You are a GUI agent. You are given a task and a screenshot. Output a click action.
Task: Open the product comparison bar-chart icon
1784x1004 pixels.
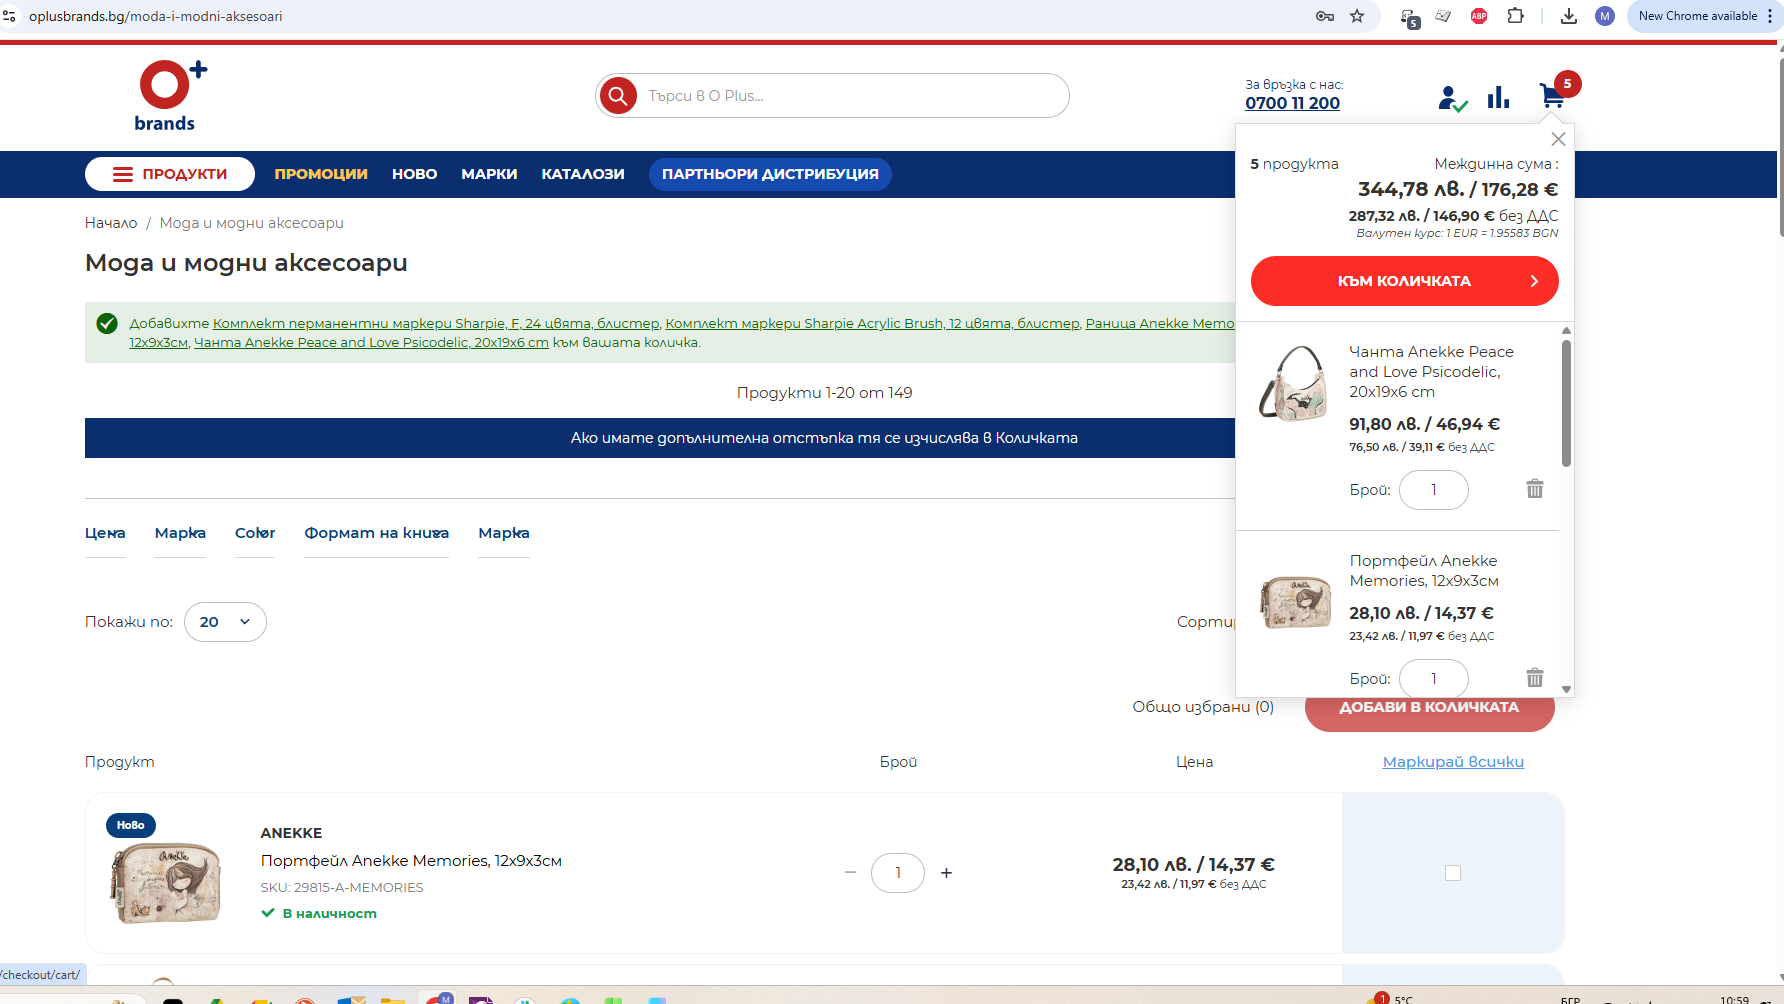[x=1498, y=97]
